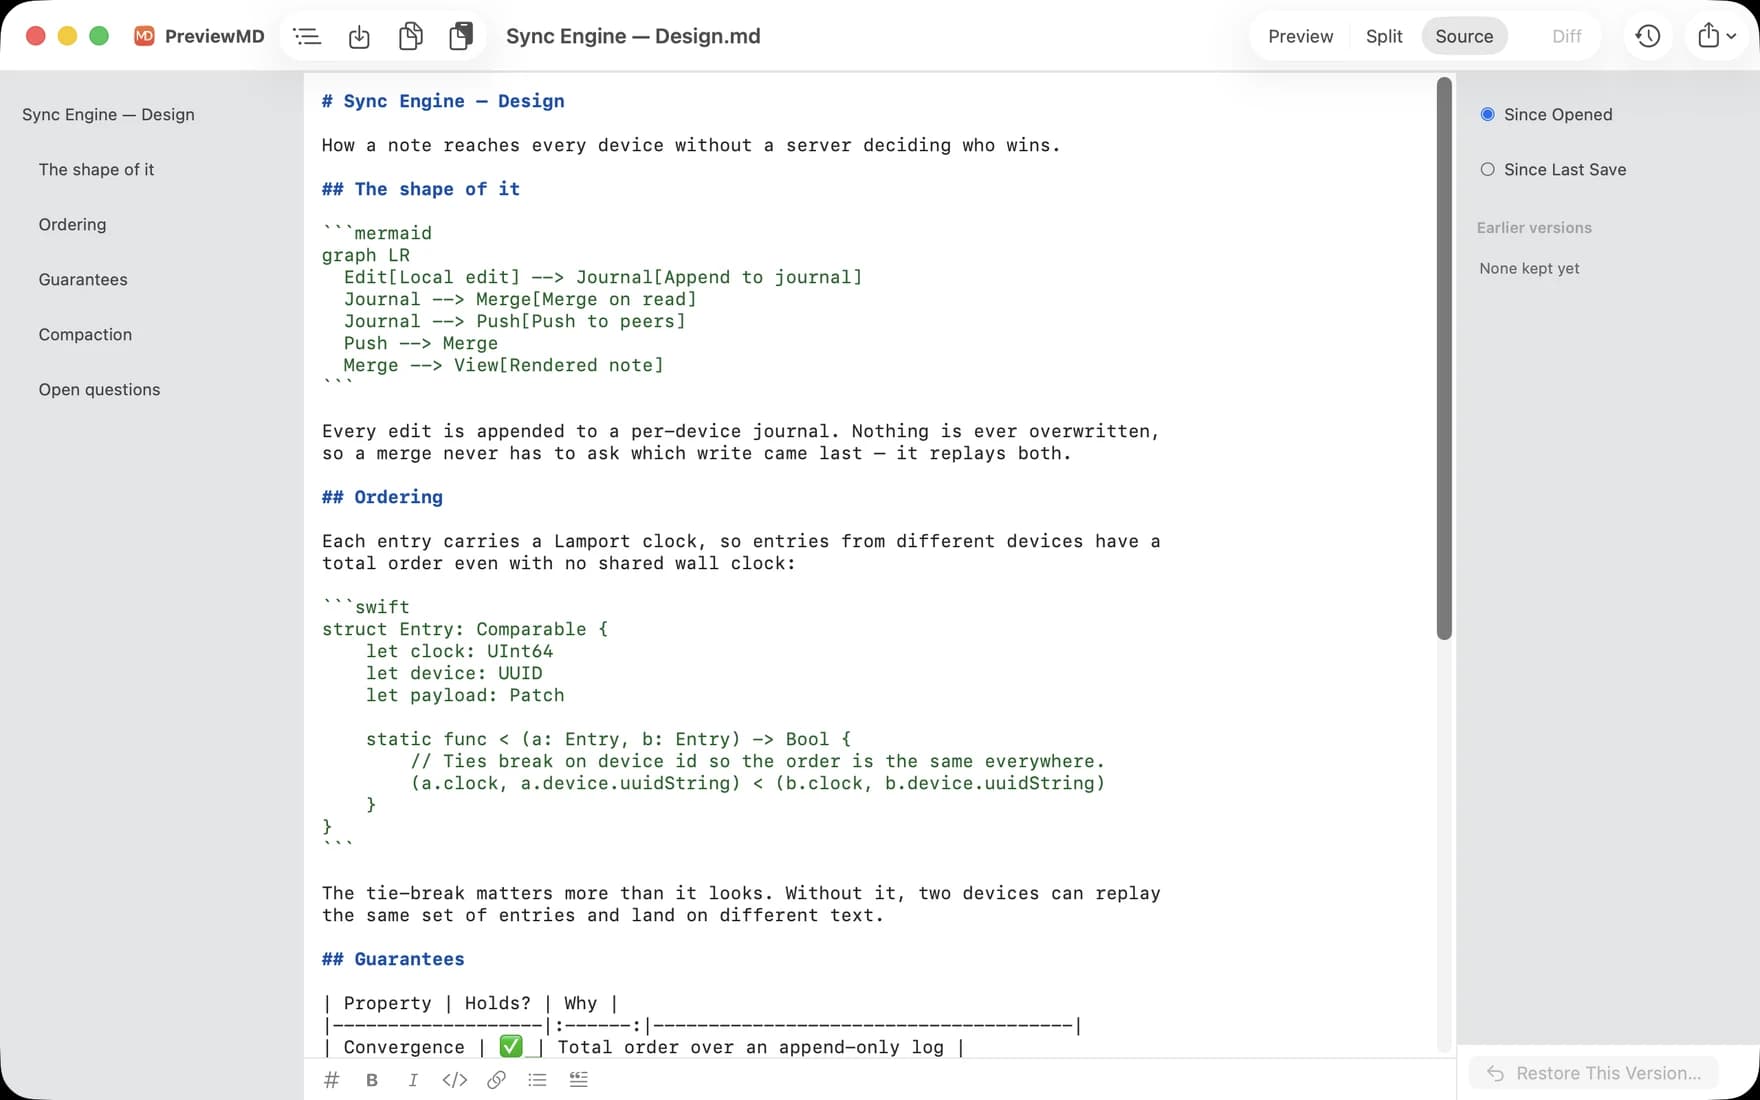Switch to the Preview view tab
1760x1100 pixels.
1300,37
